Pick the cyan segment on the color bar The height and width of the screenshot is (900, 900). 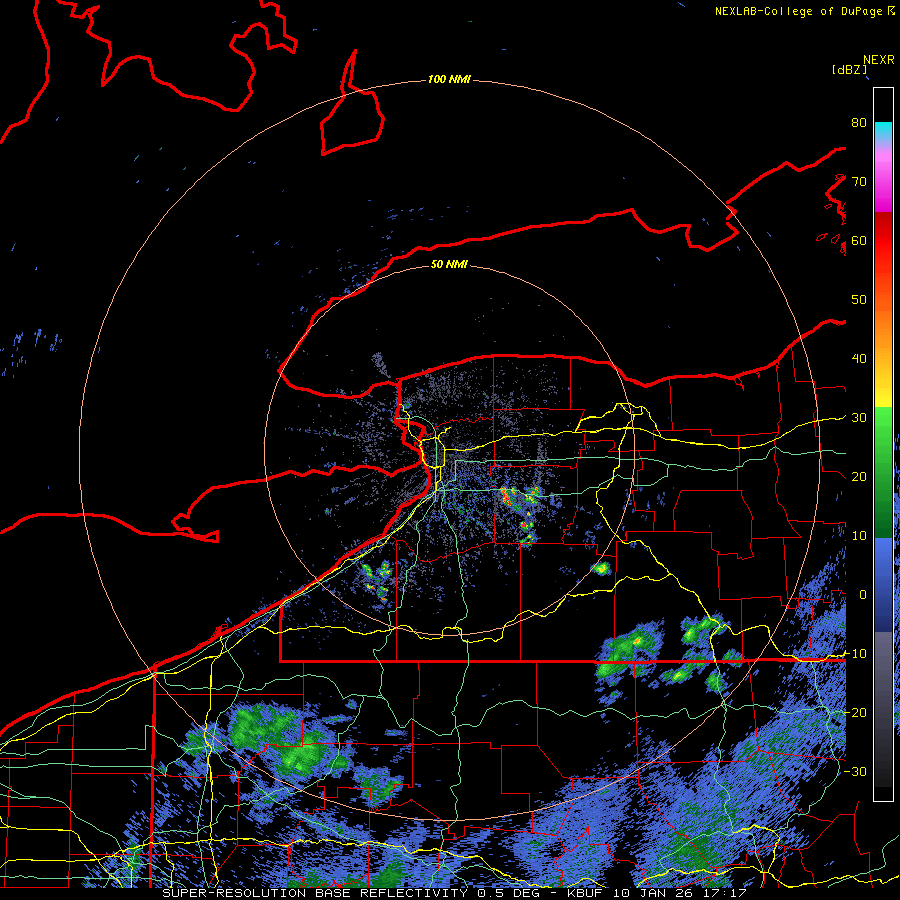coord(883,131)
